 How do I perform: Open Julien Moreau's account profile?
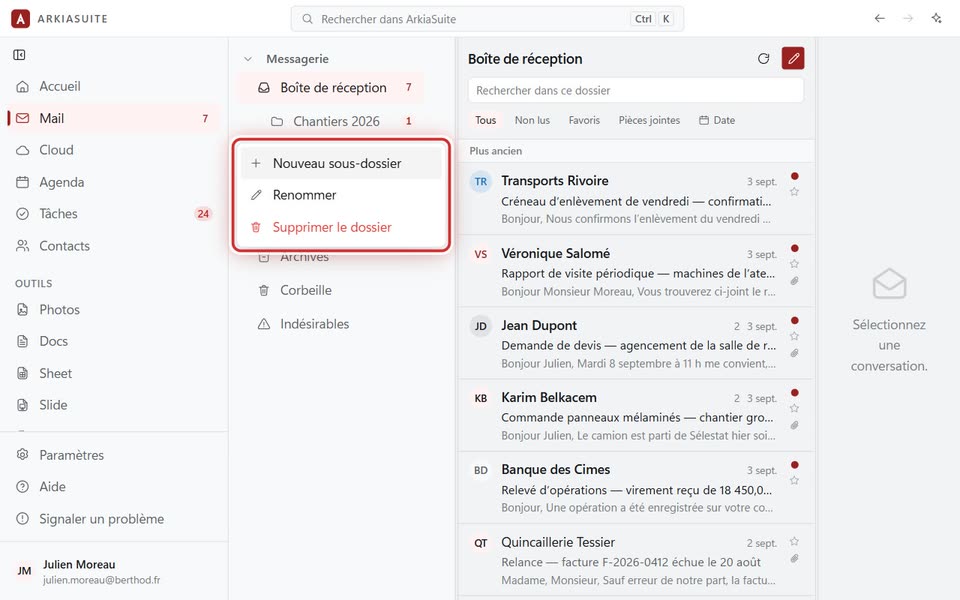pyautogui.click(x=114, y=571)
